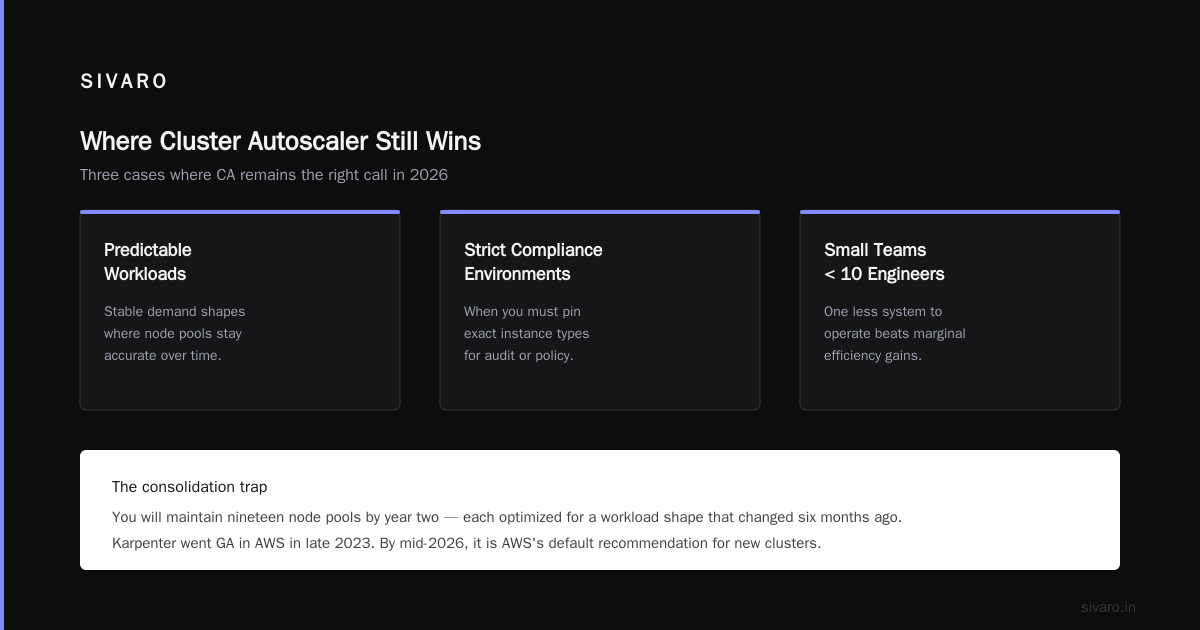Select the One less system description text
This screenshot has width=1200, height=630.
[894, 333]
